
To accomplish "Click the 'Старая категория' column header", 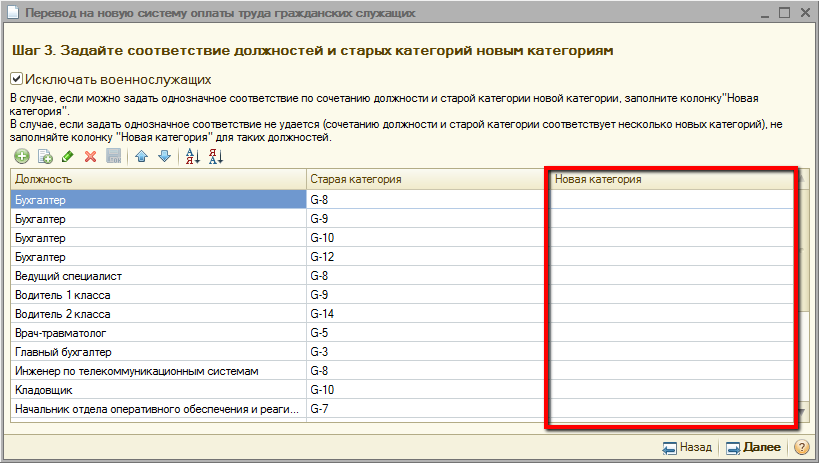I will pyautogui.click(x=427, y=179).
